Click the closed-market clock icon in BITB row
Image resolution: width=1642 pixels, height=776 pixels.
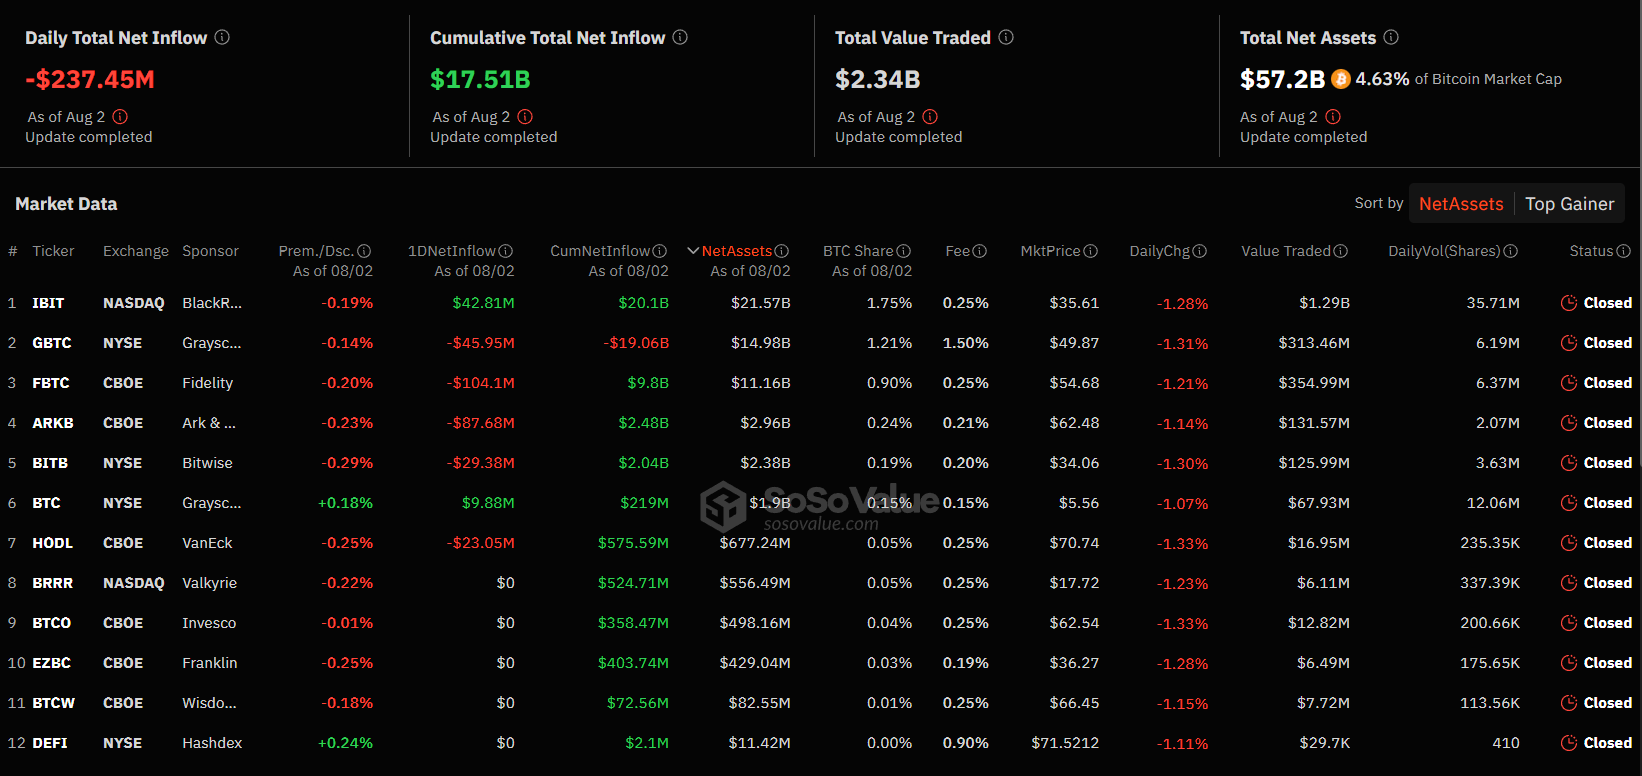(1569, 463)
